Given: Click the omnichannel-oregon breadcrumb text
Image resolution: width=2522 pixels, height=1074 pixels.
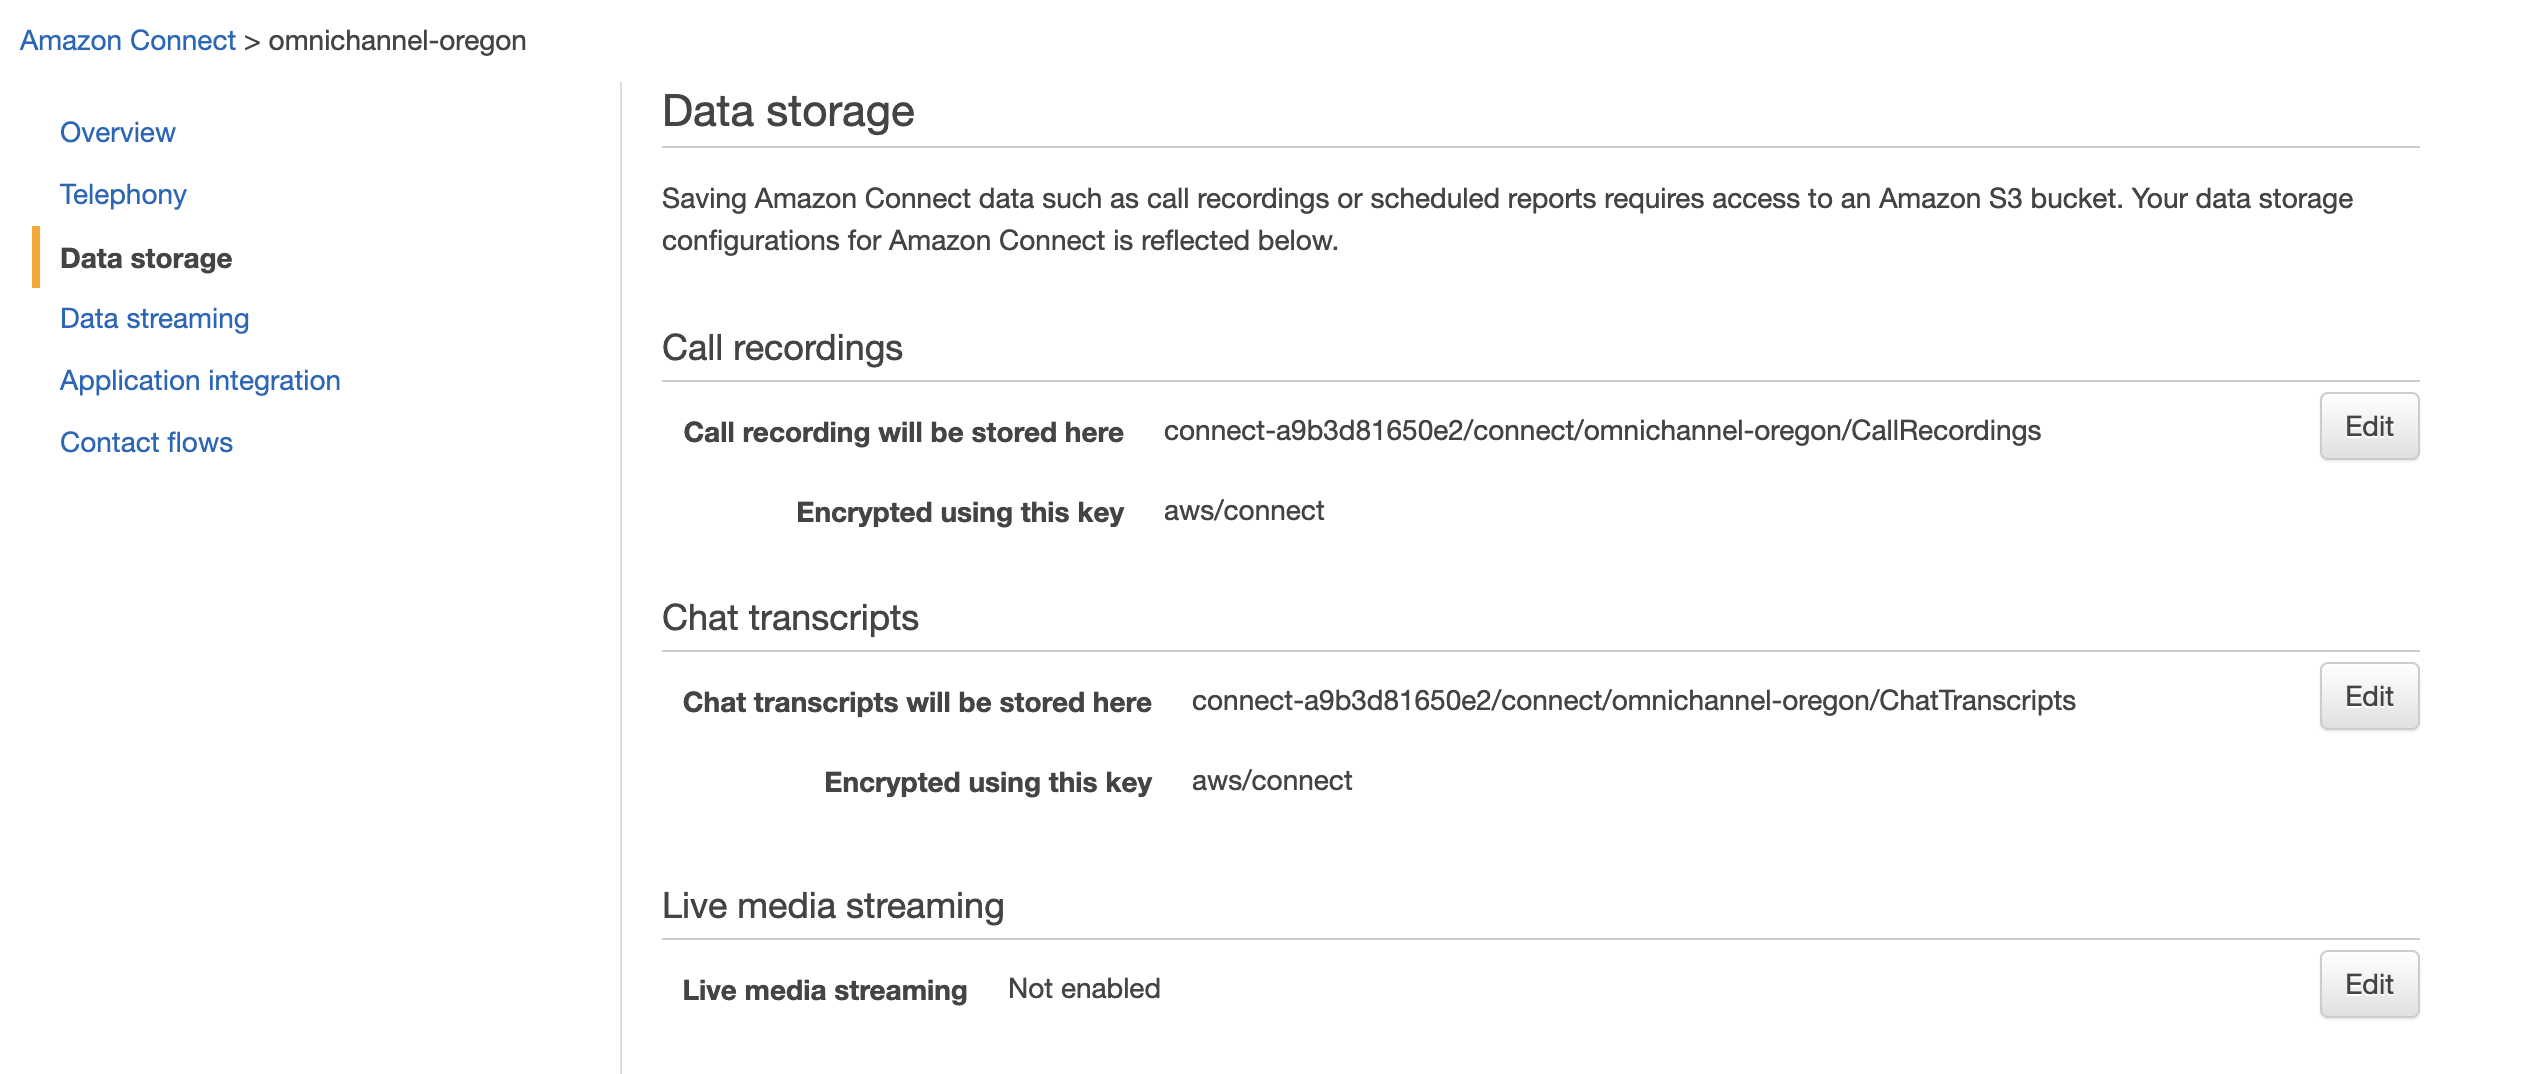Looking at the screenshot, I should pos(397,41).
